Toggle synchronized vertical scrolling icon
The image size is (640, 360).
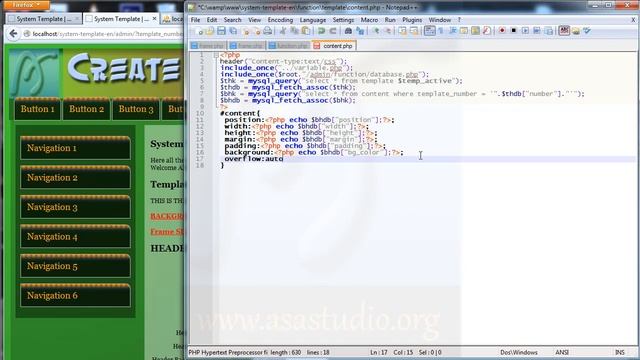pyautogui.click(x=402, y=31)
